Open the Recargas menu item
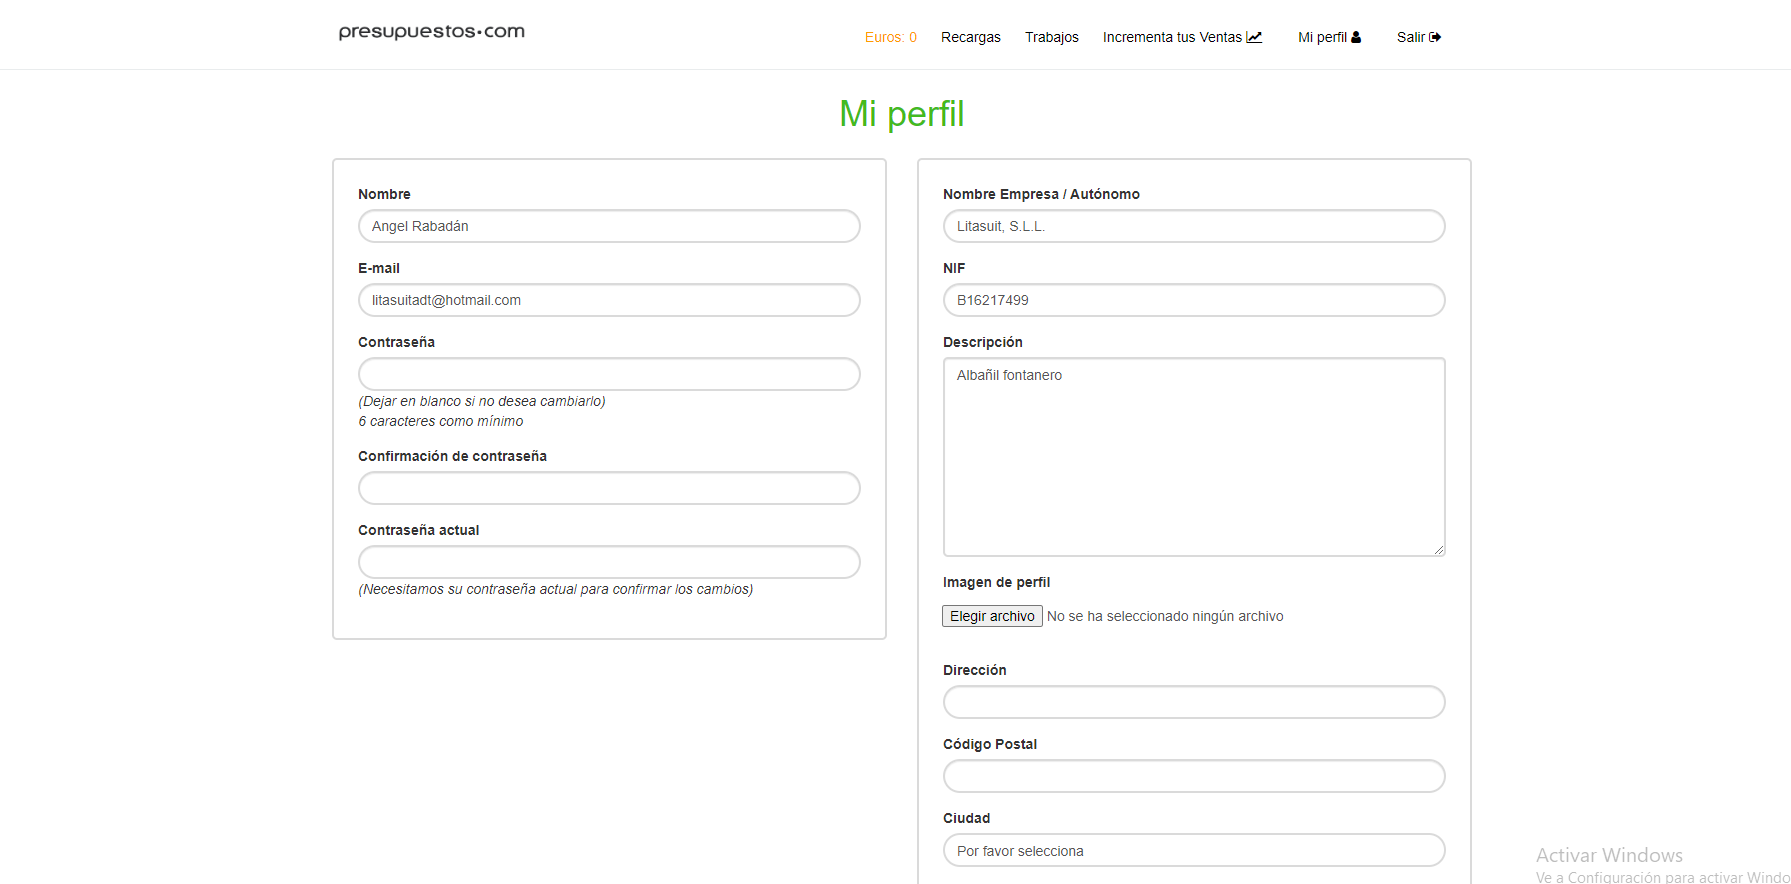 coord(970,37)
